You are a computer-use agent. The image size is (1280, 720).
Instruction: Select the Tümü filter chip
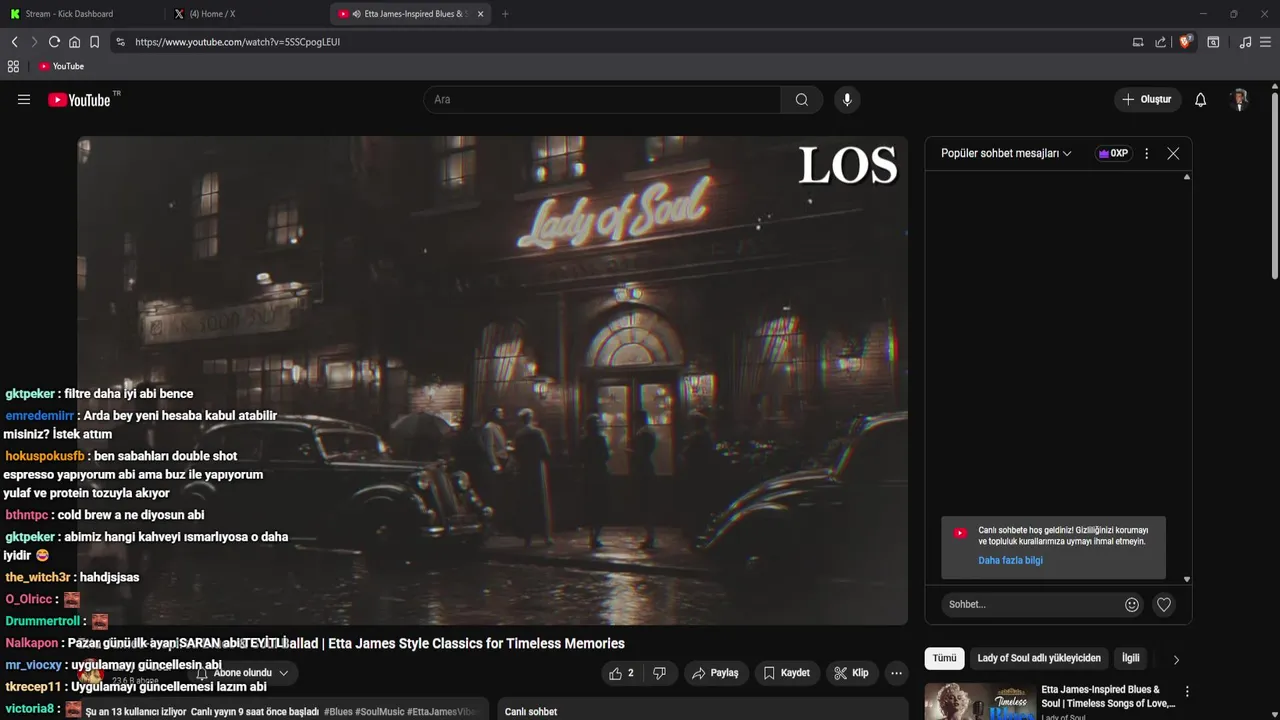click(944, 658)
